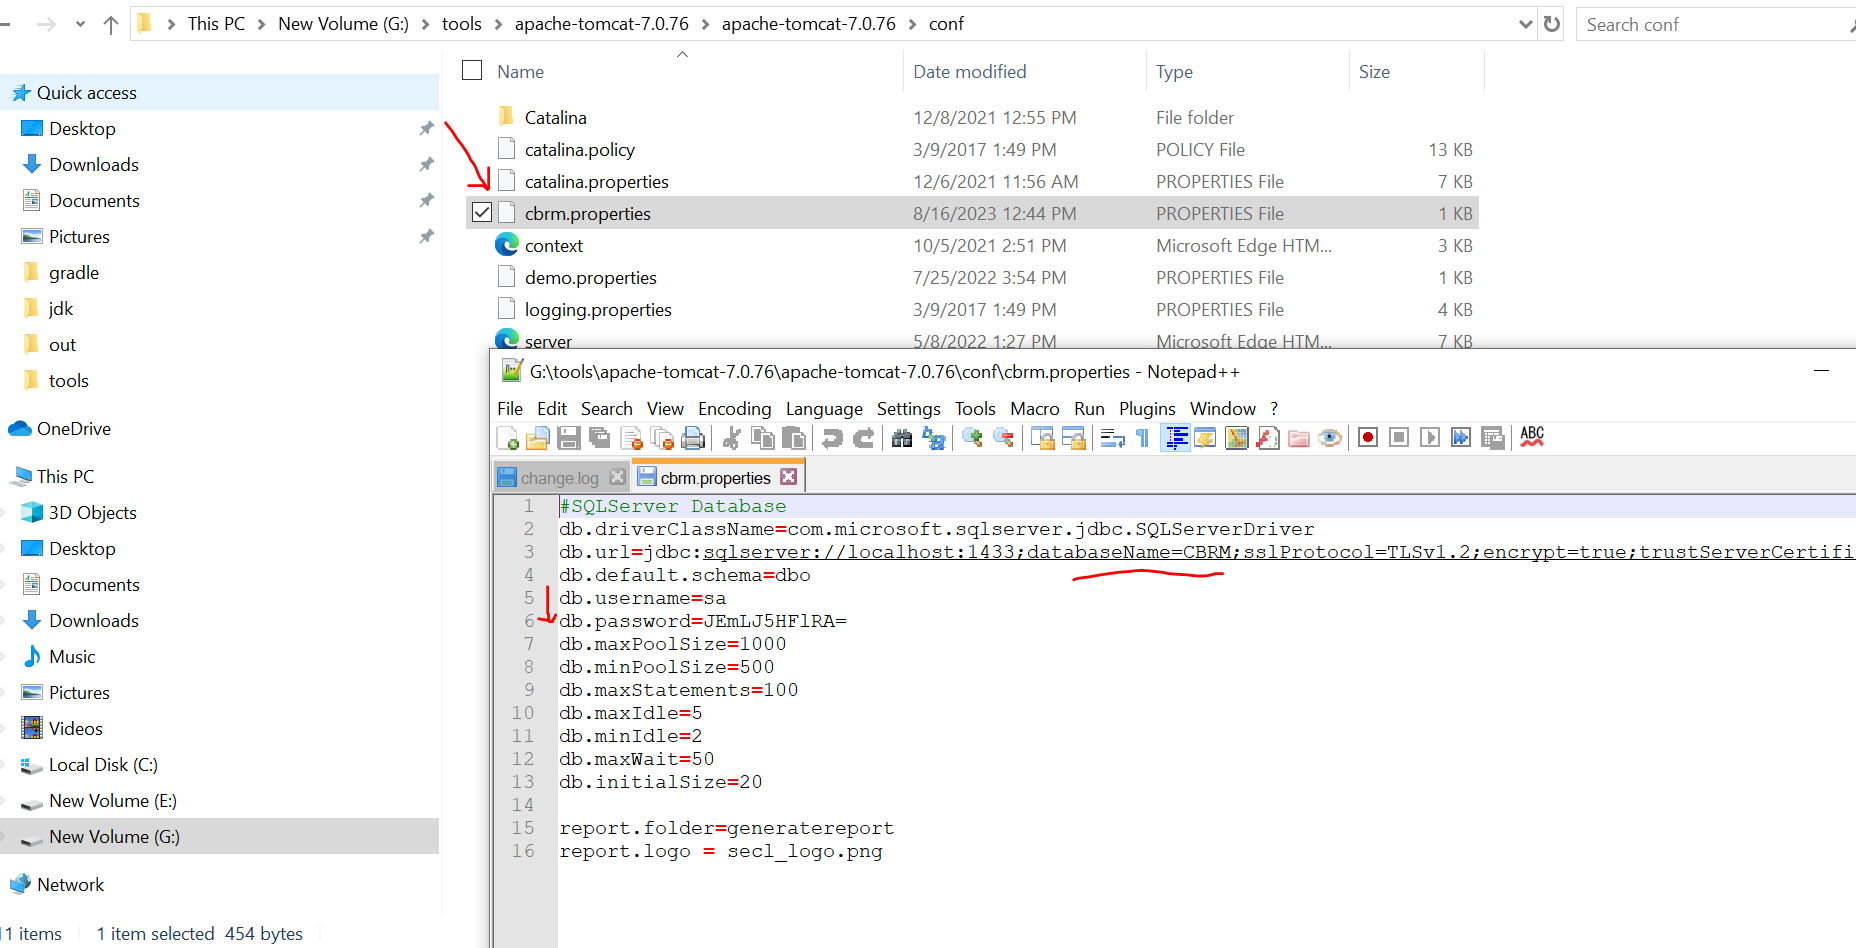Switch to the change.log tab

(559, 478)
